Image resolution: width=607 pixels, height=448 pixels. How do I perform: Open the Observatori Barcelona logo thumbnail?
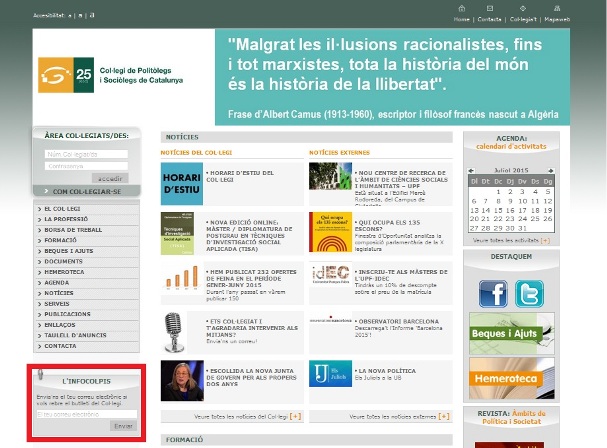click(x=330, y=320)
